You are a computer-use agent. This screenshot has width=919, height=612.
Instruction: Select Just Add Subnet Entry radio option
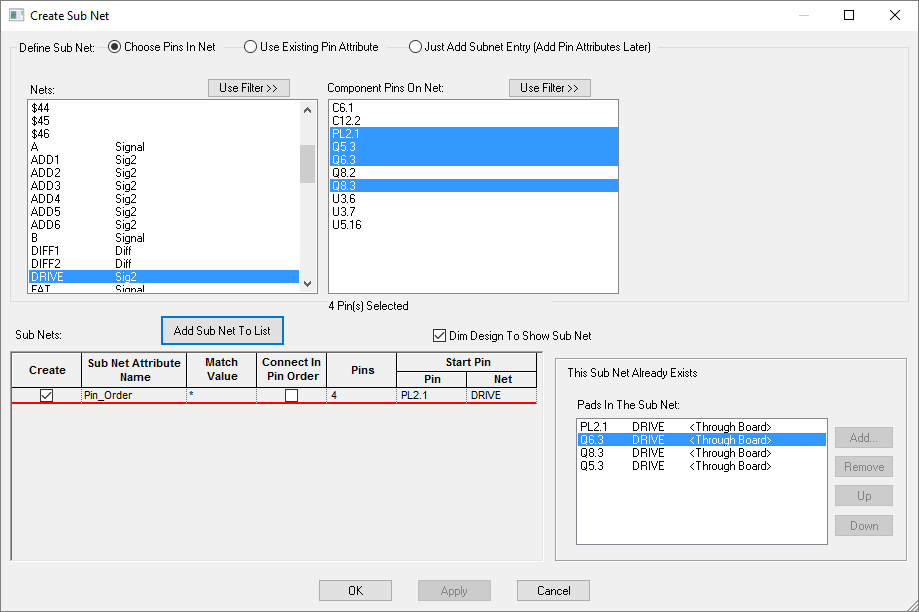416,47
